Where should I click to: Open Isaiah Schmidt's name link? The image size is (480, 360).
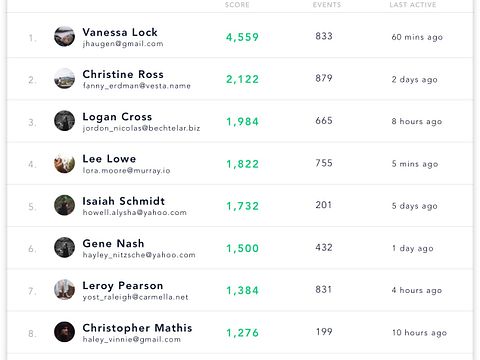coord(124,201)
